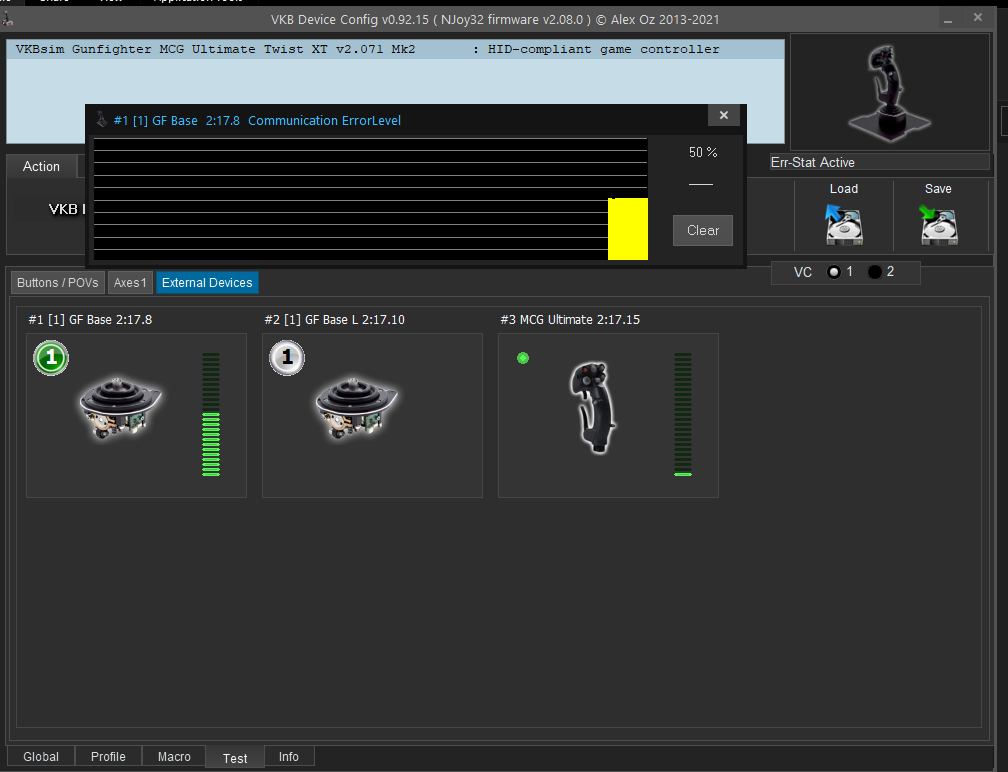Open the Buttons / POVs tab
The width and height of the screenshot is (1008, 772).
[x=58, y=283]
